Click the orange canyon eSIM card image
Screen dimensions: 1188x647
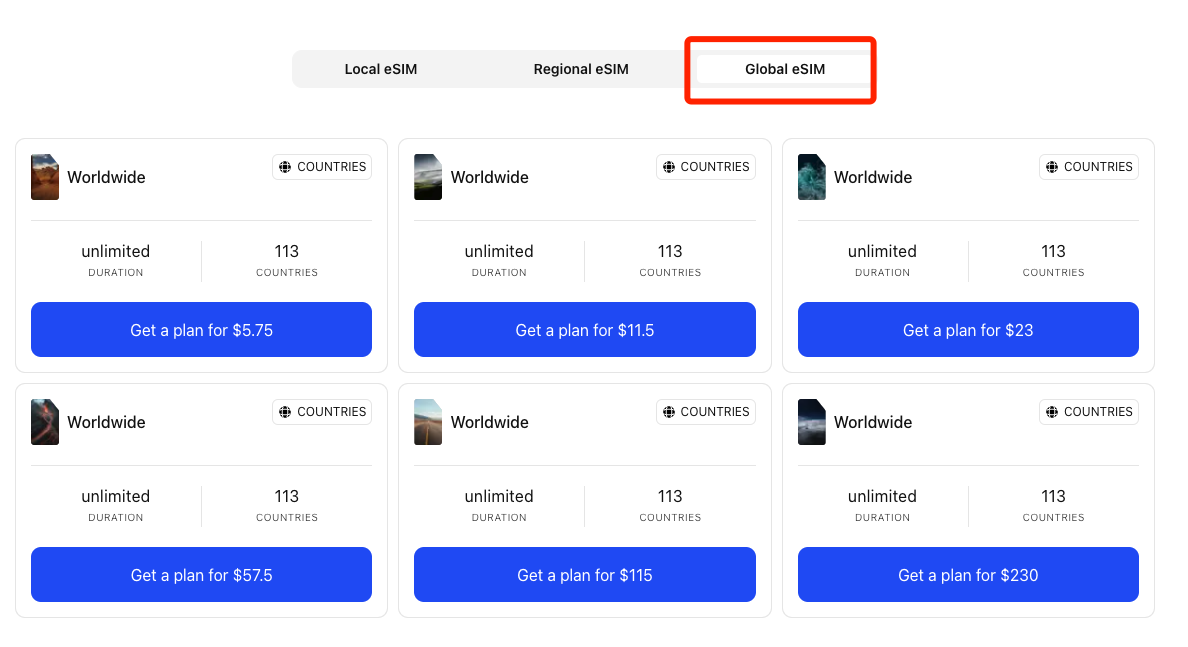tap(45, 177)
